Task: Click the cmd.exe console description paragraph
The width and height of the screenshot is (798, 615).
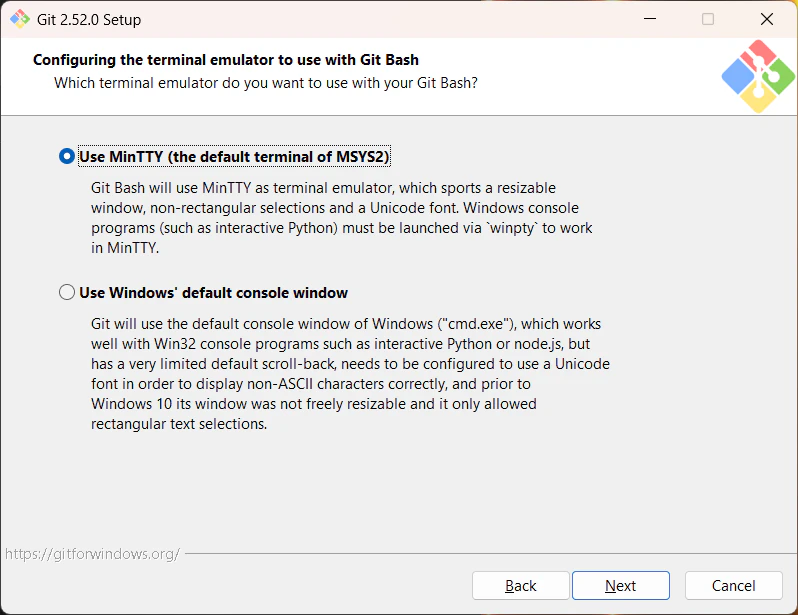Action: pos(350,374)
